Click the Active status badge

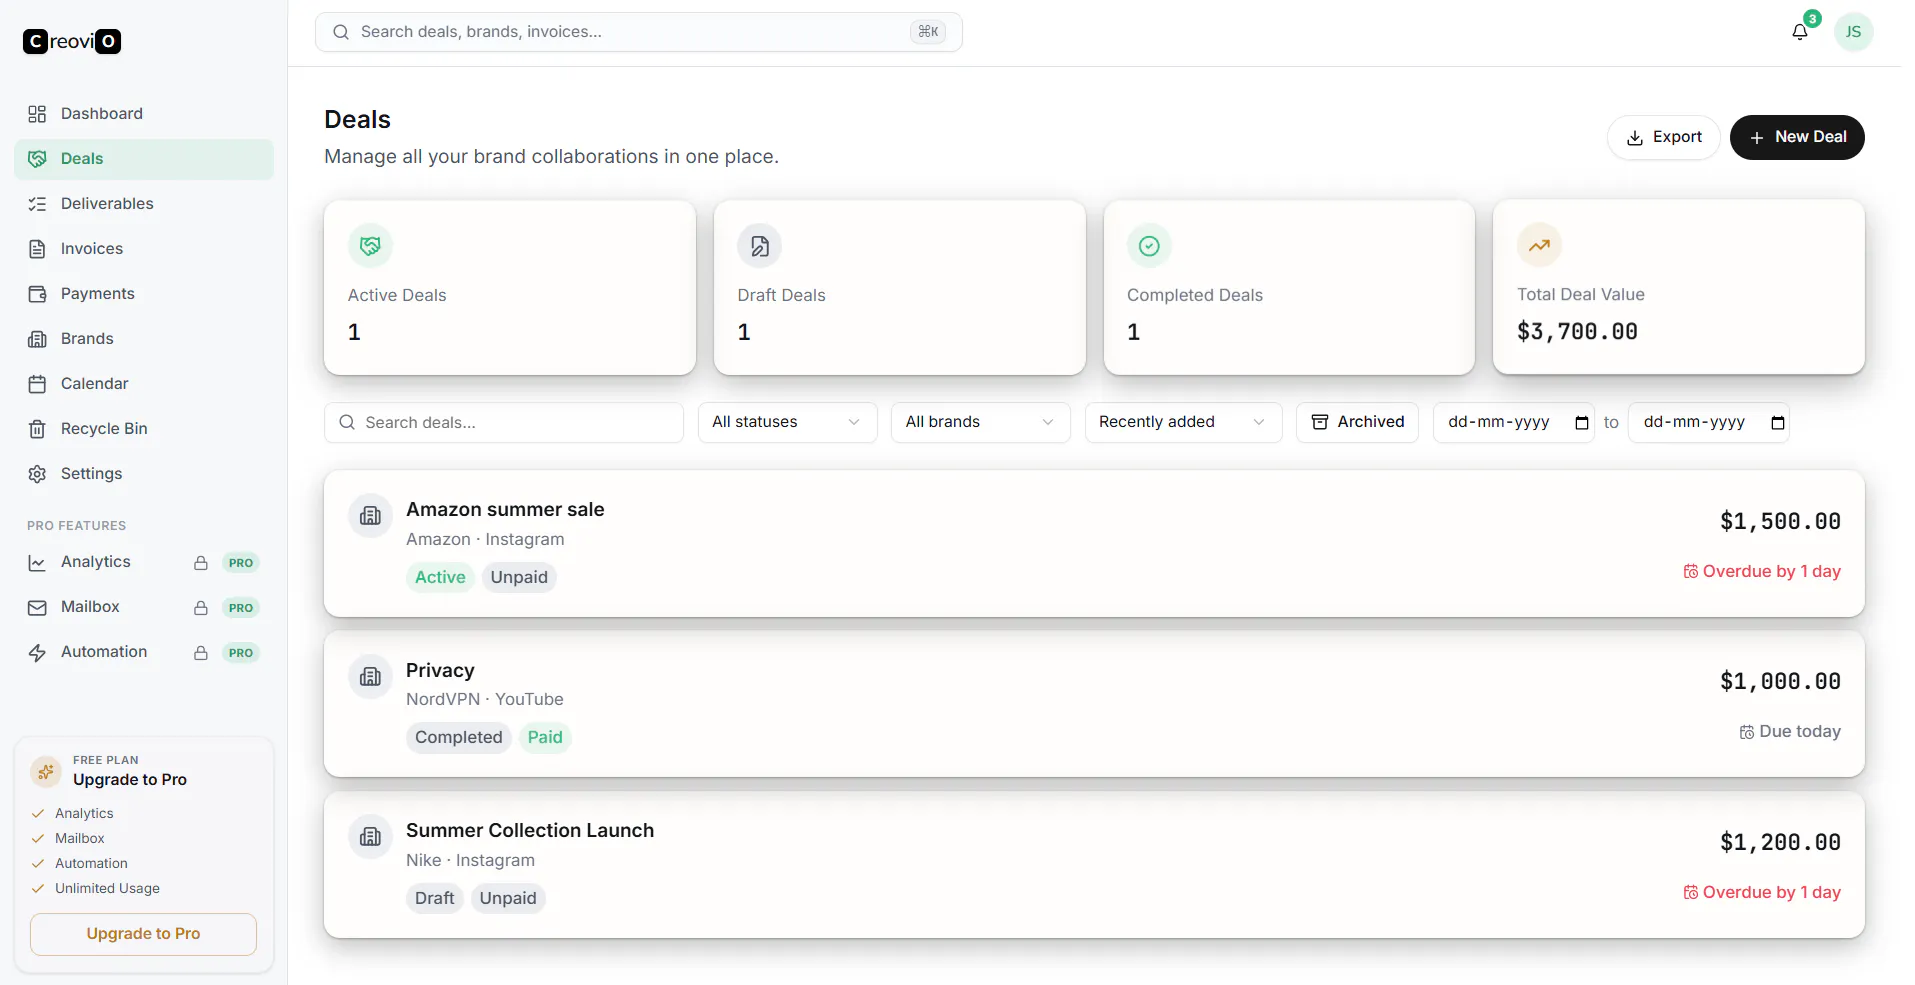[x=440, y=577]
